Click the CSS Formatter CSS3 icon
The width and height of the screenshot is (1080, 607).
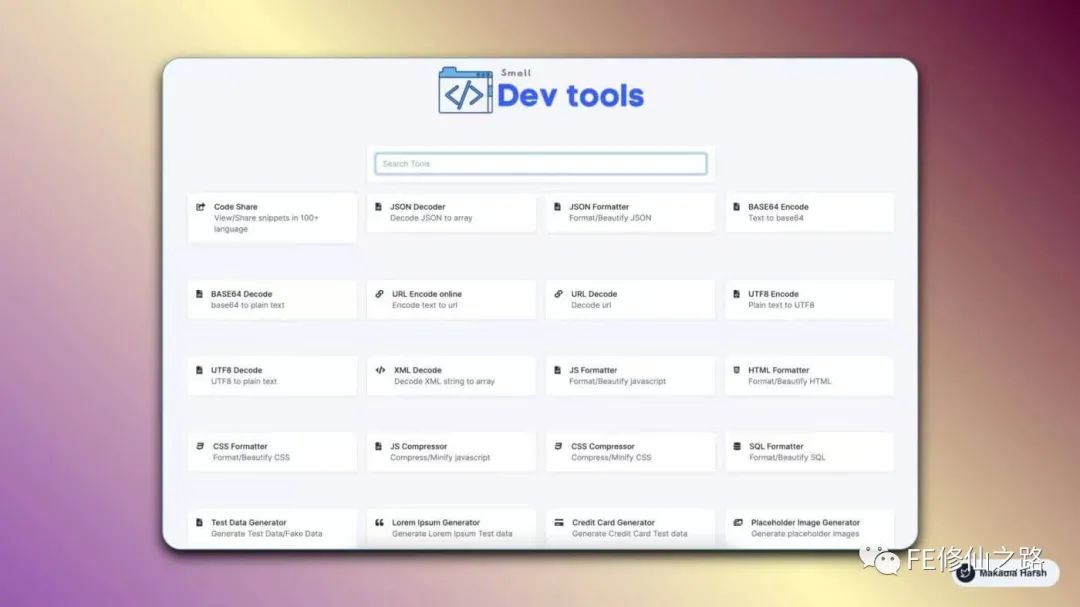click(200, 446)
